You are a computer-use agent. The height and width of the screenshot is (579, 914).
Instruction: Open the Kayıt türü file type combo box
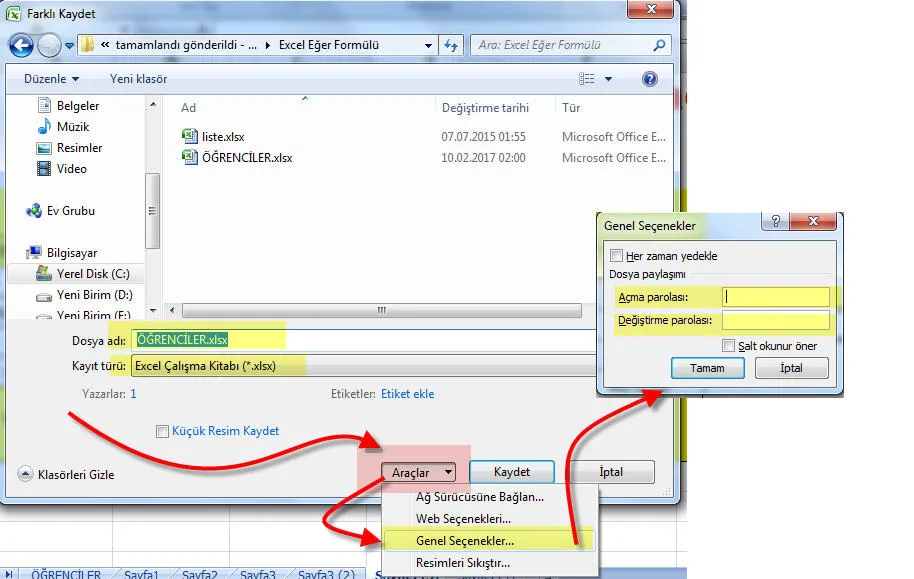360,366
